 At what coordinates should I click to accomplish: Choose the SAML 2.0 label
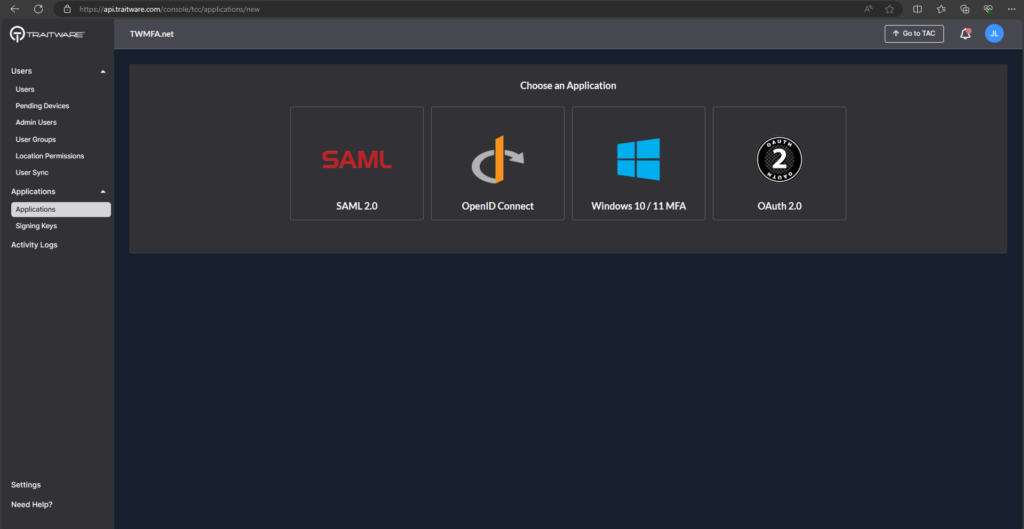[357, 206]
